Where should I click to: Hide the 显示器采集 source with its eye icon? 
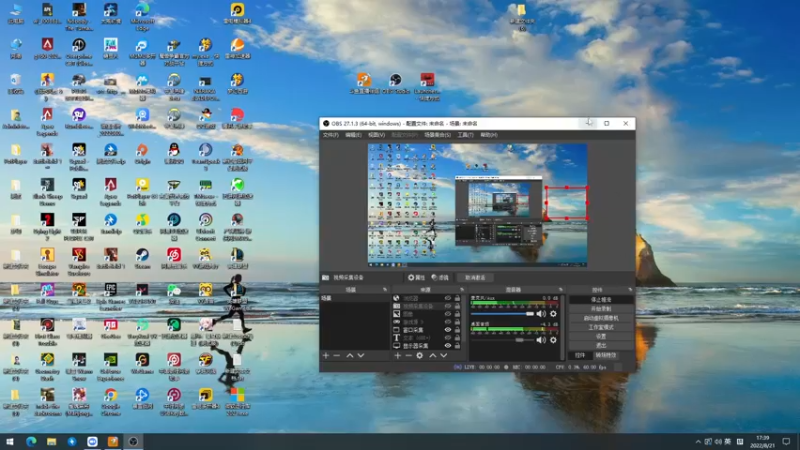448,345
